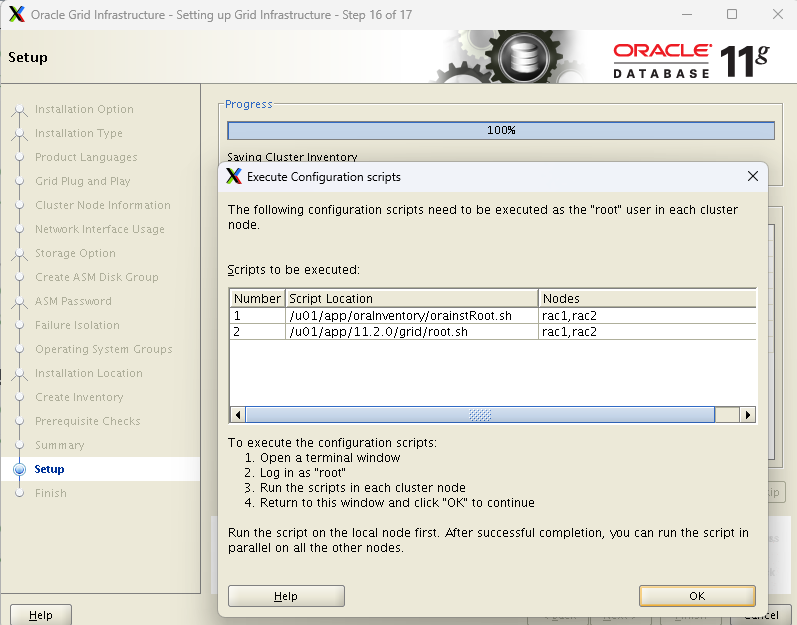Select the Summary step
This screenshot has height=625, width=797.
pyautogui.click(x=59, y=445)
